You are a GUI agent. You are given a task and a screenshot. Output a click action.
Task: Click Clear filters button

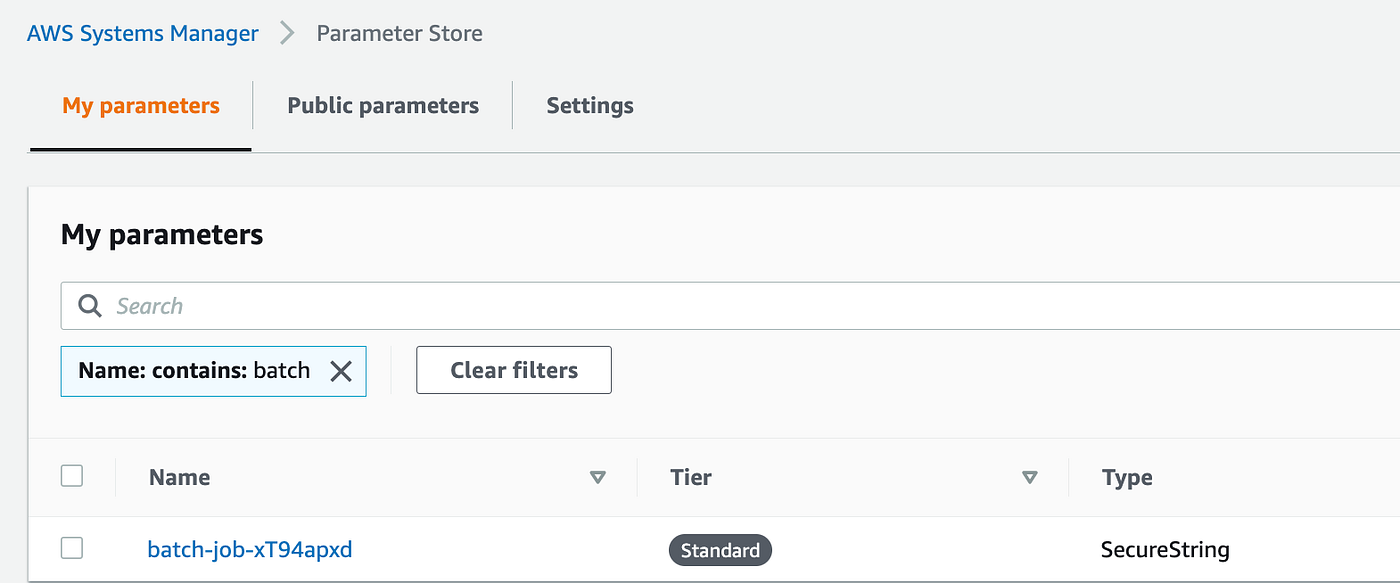pos(514,370)
